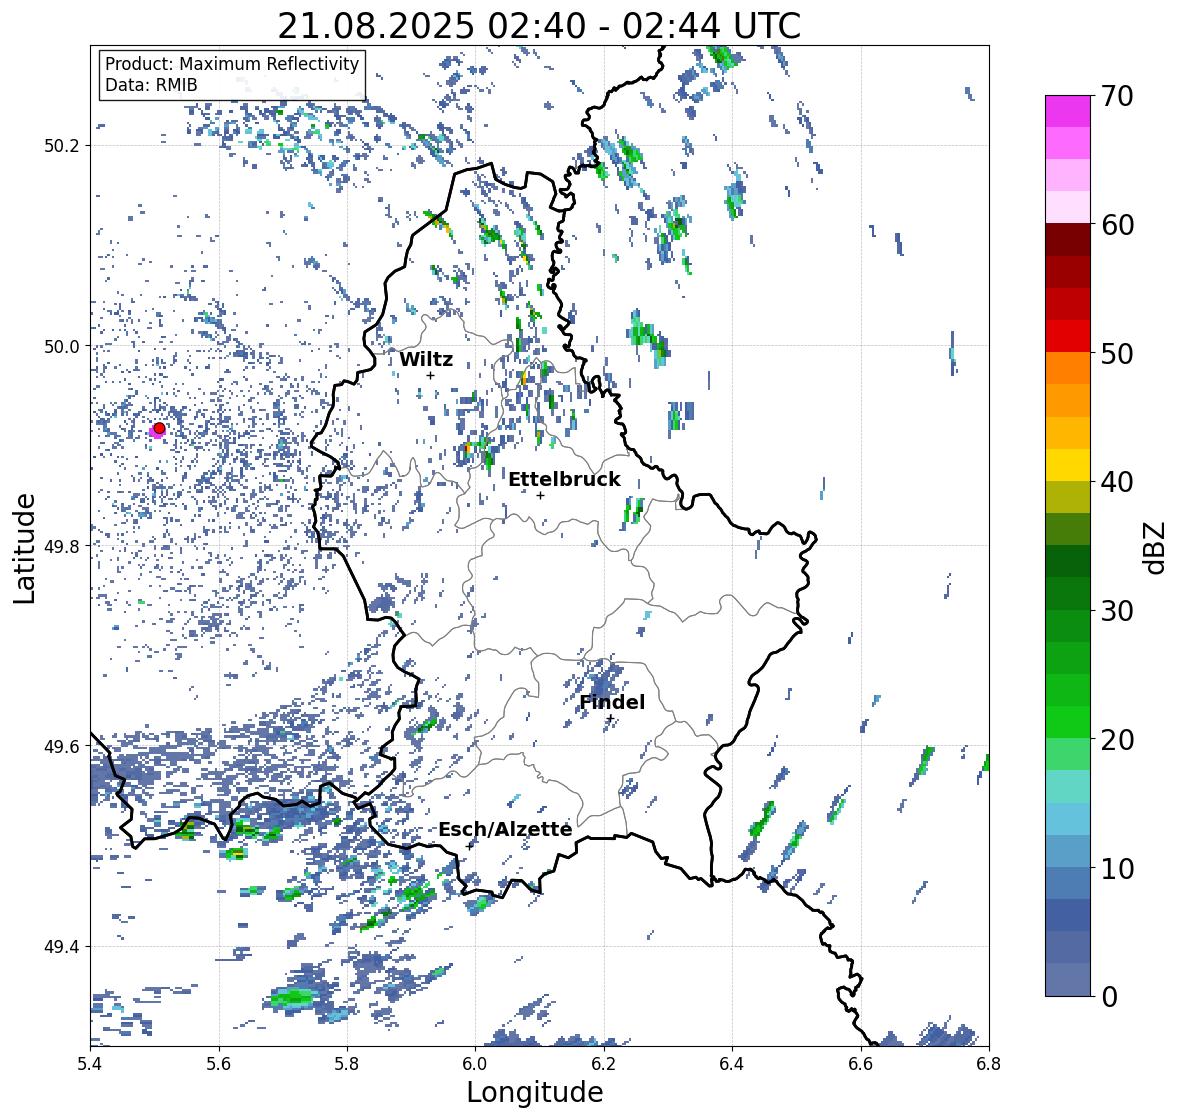The image size is (1179, 1117).
Task: Click the cross marker below Wiltz label
Action: coord(430,375)
